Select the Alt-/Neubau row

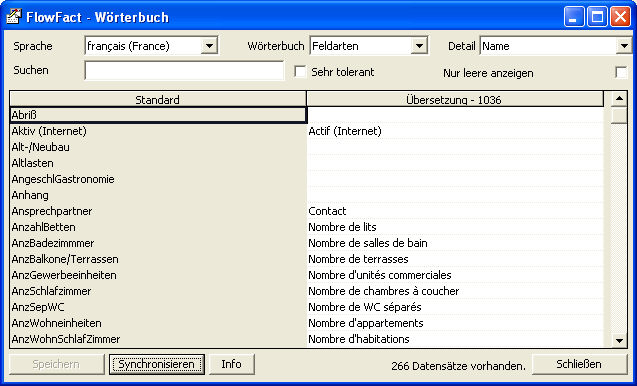coord(158,147)
